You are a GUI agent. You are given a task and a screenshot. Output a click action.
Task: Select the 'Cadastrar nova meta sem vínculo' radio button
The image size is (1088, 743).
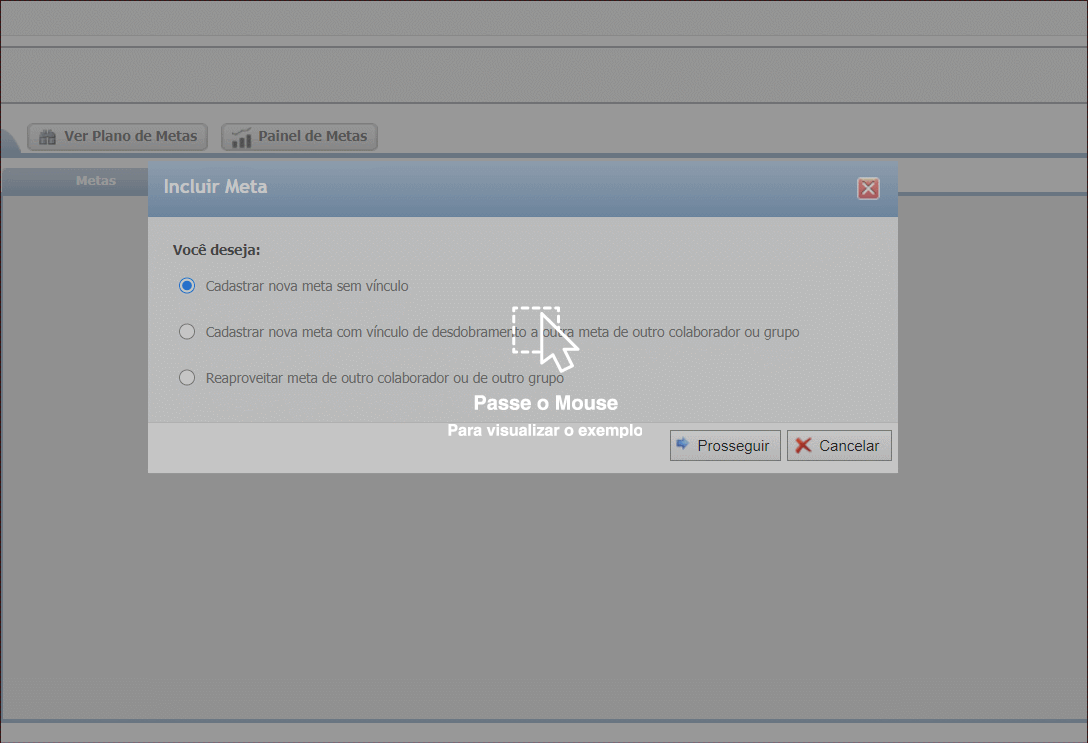pyautogui.click(x=187, y=285)
